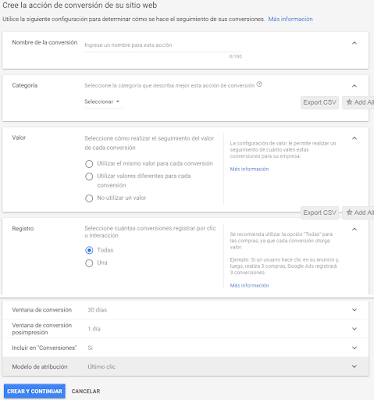Click the 30 días value text

click(x=97, y=310)
